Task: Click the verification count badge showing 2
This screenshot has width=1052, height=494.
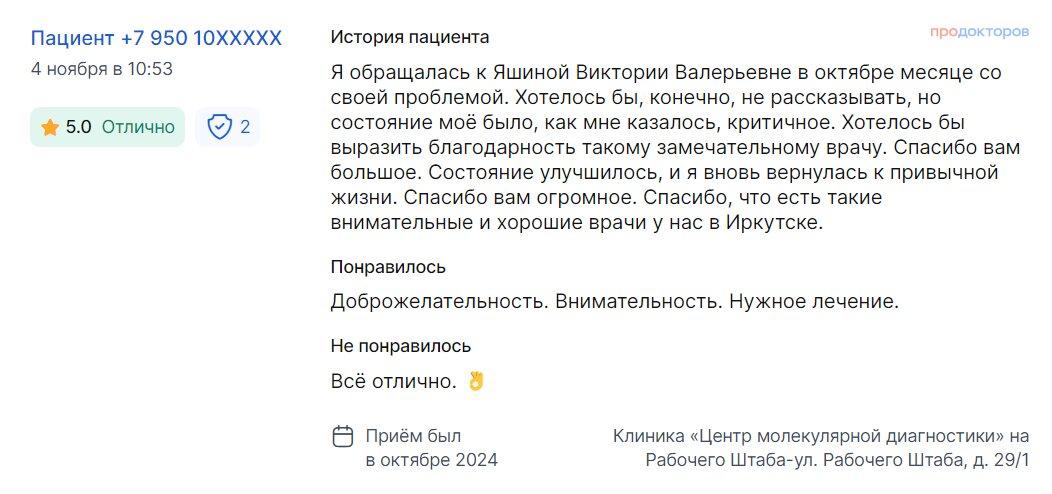Action: 228,127
